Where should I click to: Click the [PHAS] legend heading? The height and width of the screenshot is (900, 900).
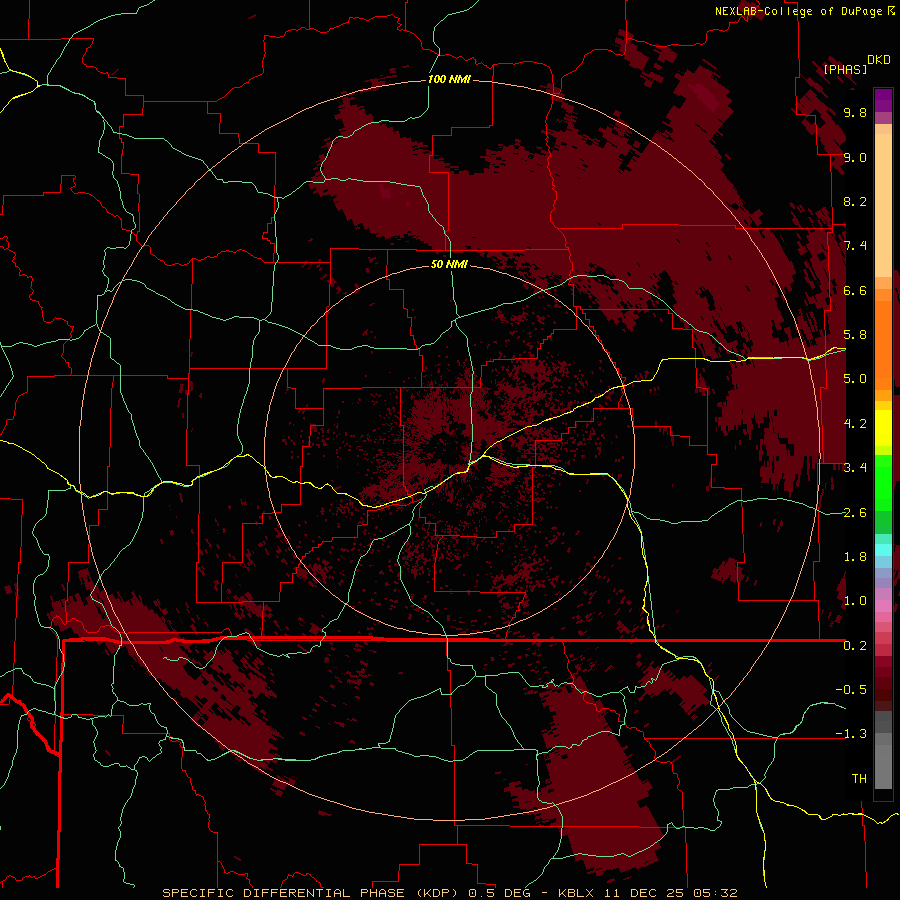click(845, 69)
